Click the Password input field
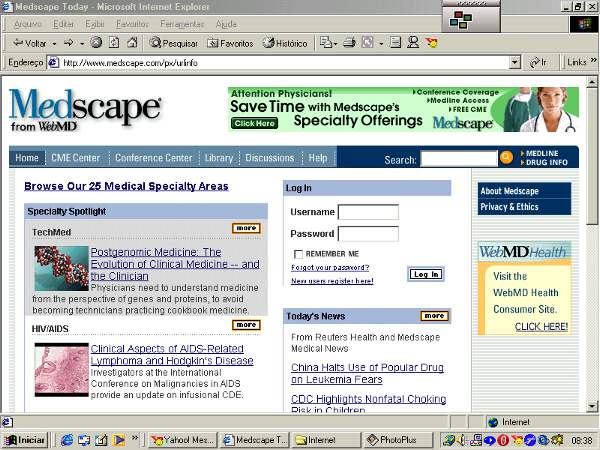 [368, 234]
